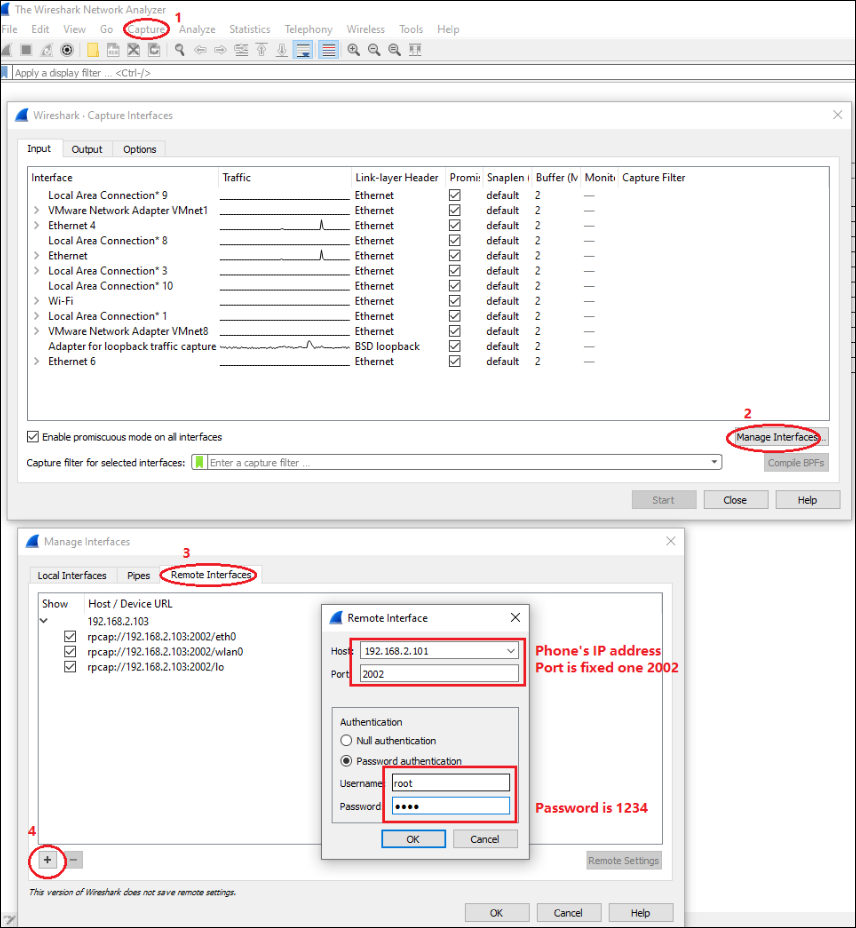Image resolution: width=856 pixels, height=928 pixels.
Task: Click the Zoom in toolbar icon
Action: click(x=353, y=50)
